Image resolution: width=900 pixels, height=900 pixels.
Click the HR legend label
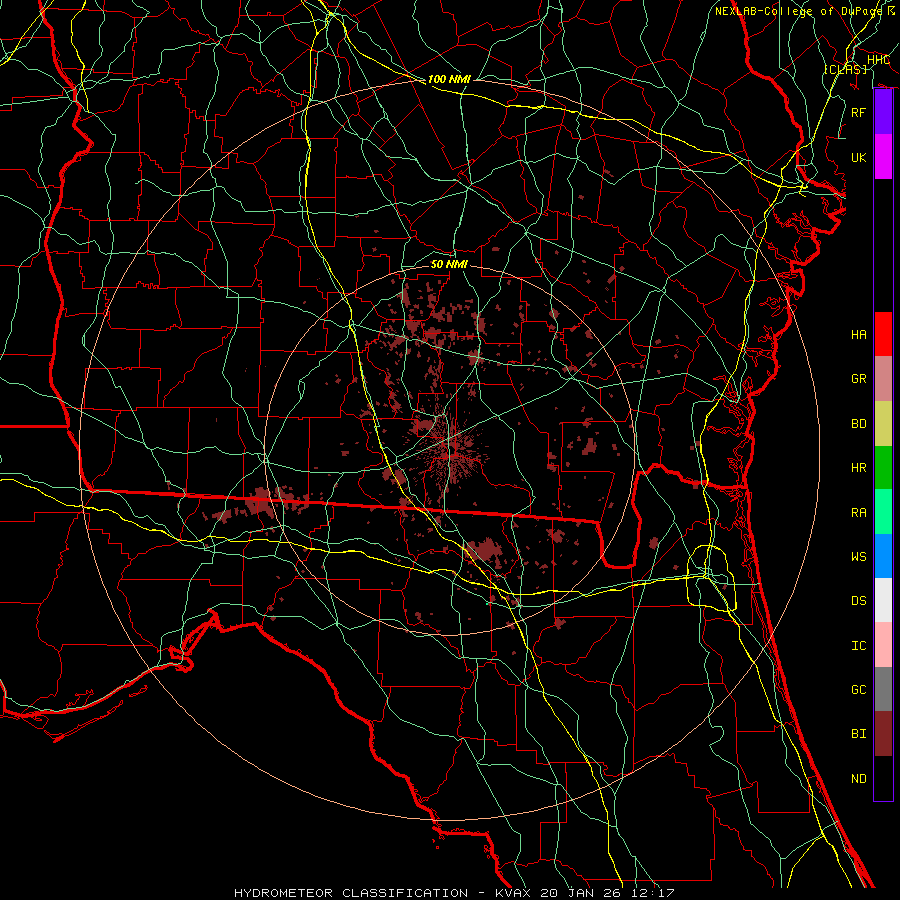(x=858, y=468)
